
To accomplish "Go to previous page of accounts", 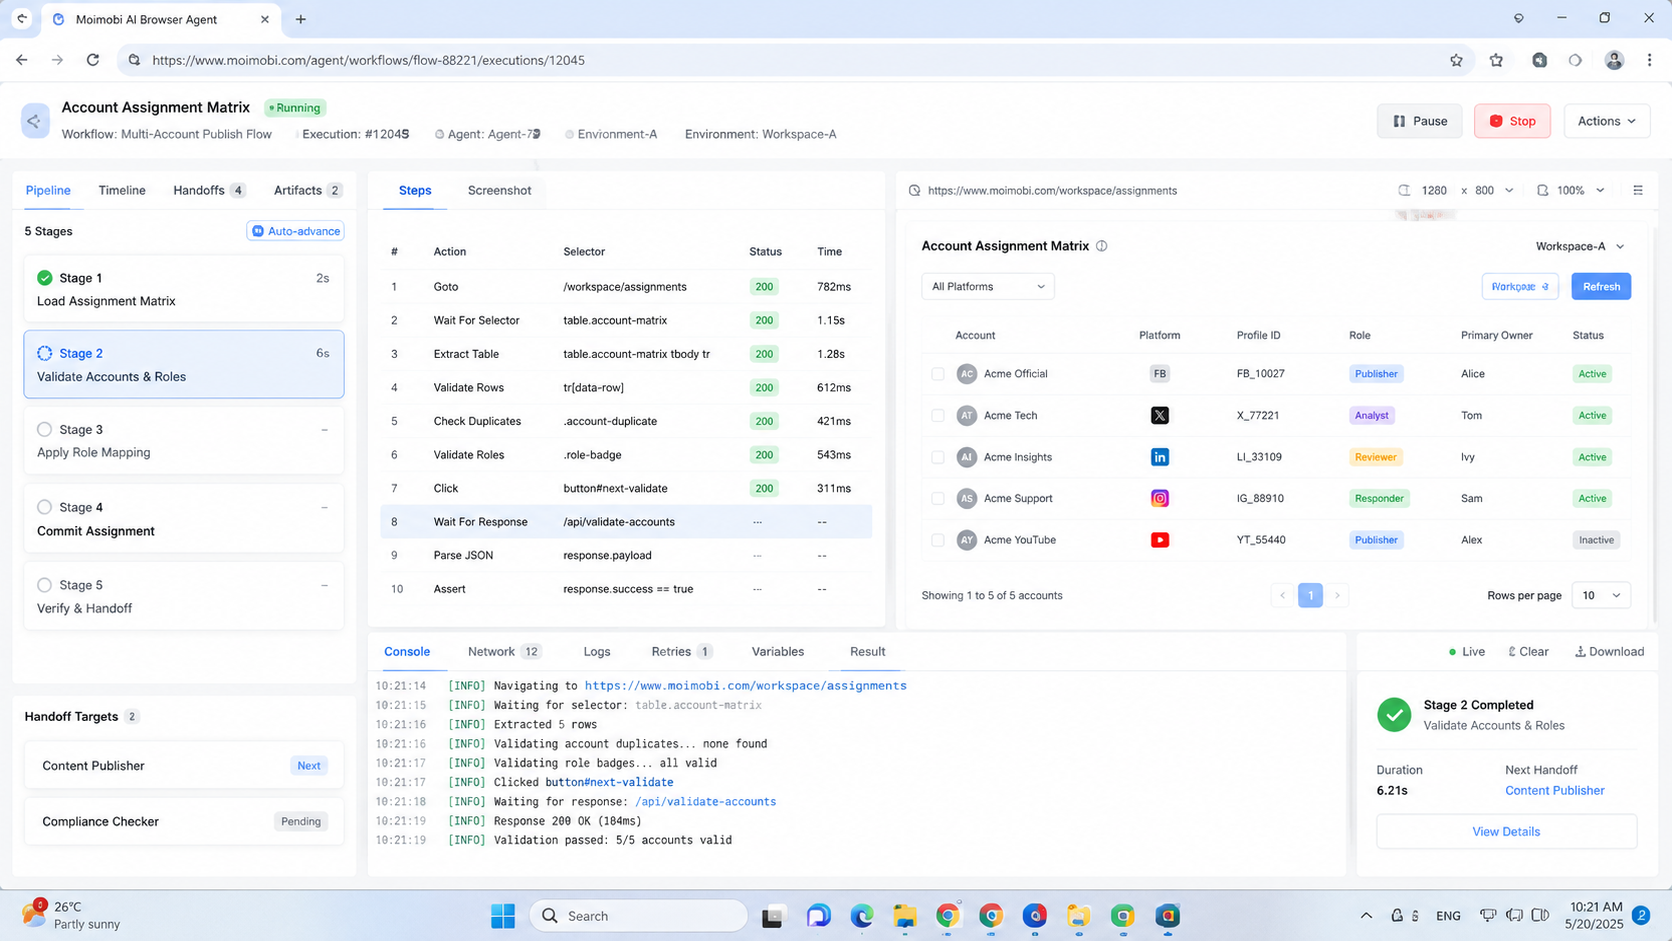I will click(x=1283, y=595).
